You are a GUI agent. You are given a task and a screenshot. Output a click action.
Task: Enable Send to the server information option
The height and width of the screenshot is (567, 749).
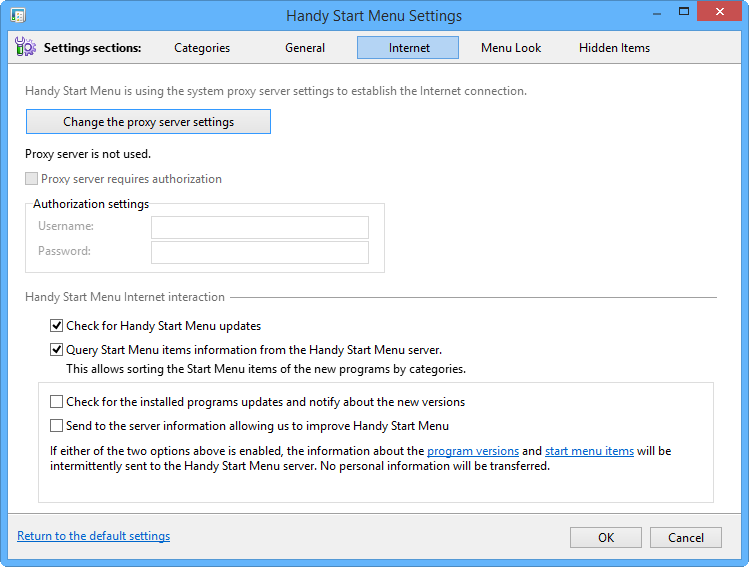click(x=56, y=426)
